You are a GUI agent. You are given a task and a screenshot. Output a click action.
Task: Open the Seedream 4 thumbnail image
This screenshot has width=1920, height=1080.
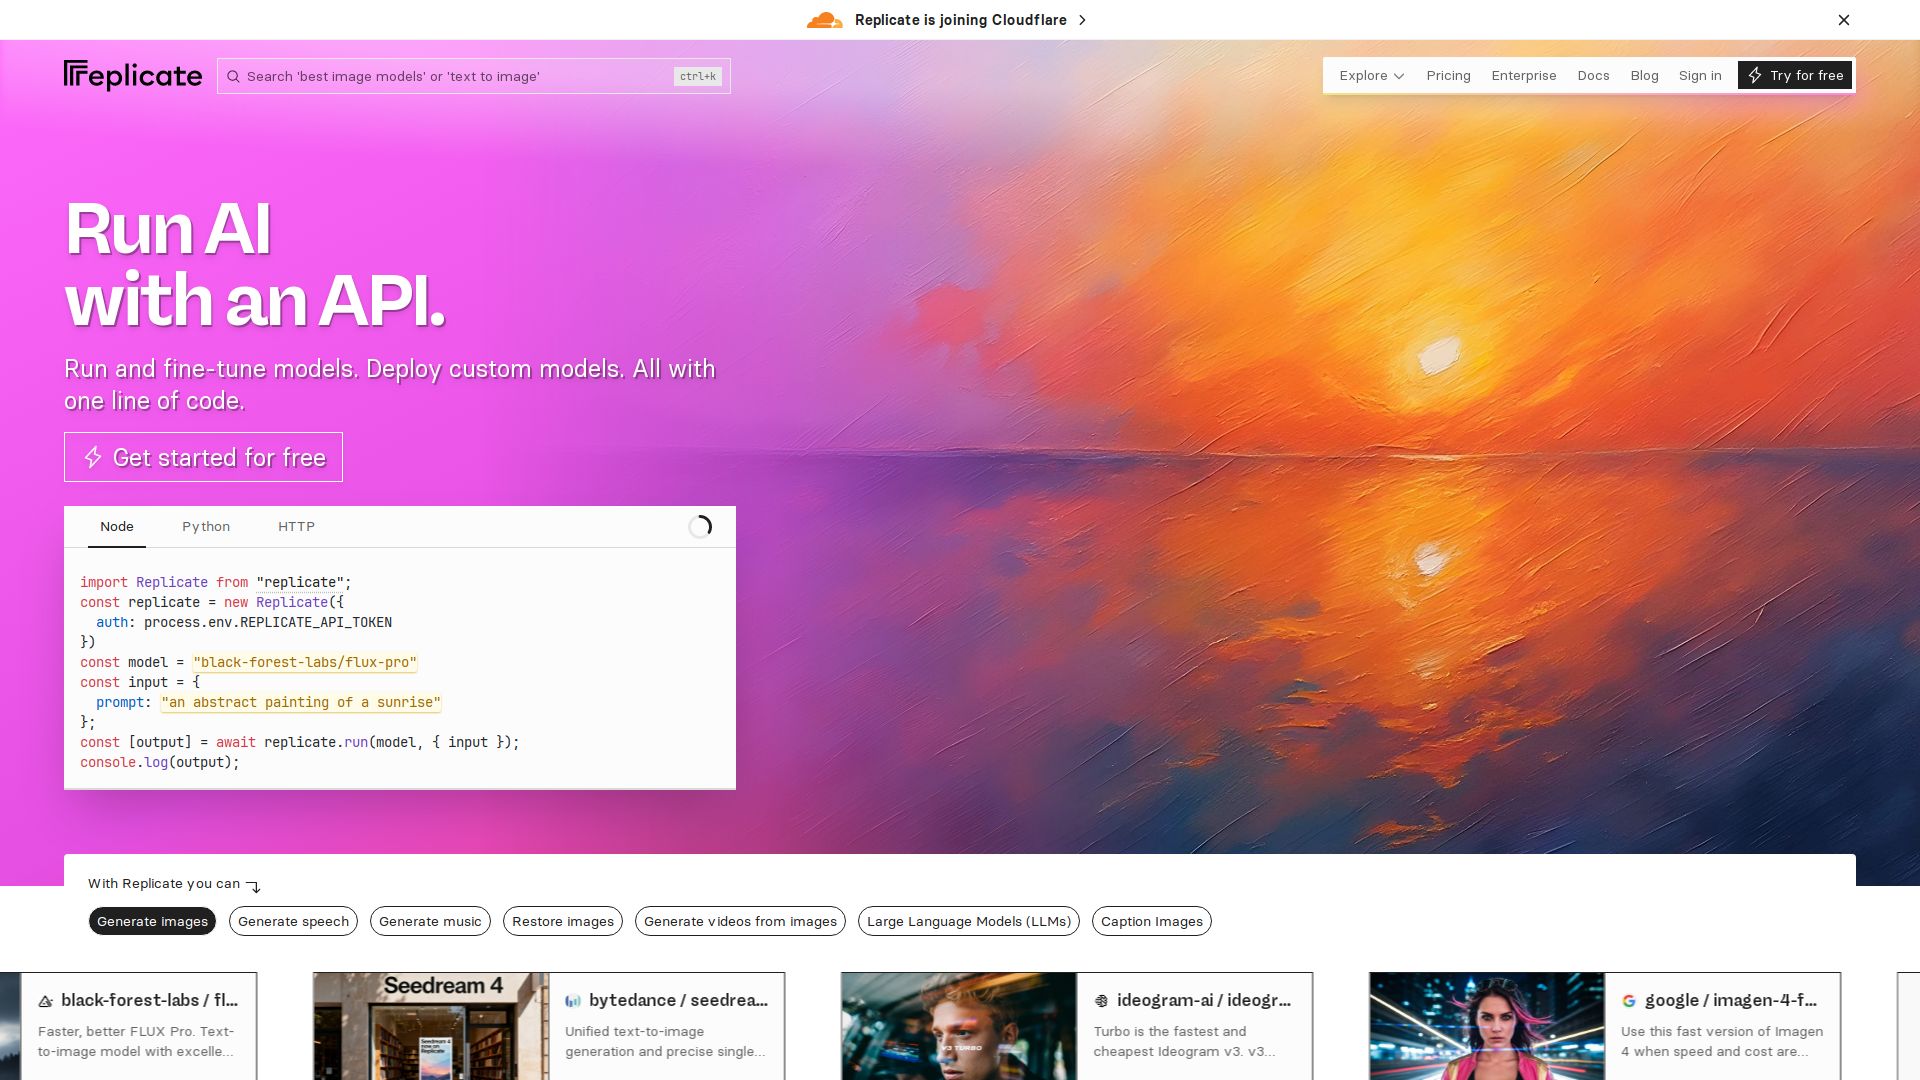[x=431, y=1026]
